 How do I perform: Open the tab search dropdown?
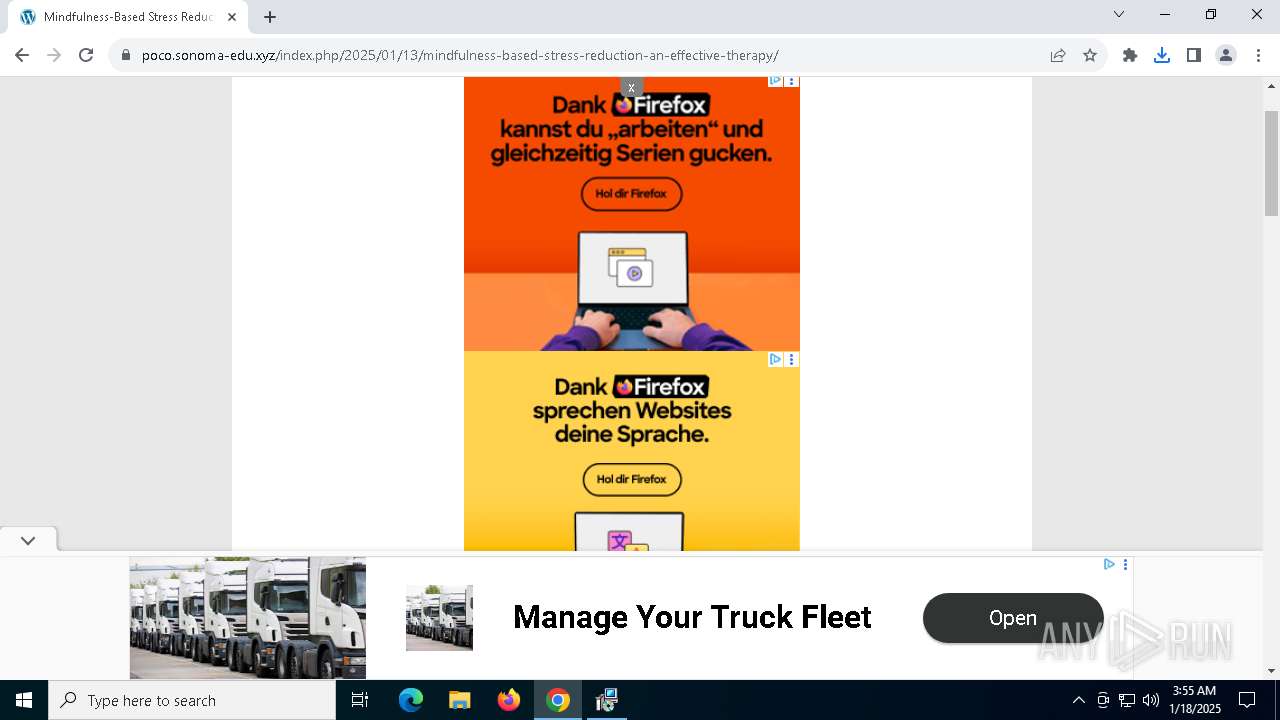point(1119,14)
